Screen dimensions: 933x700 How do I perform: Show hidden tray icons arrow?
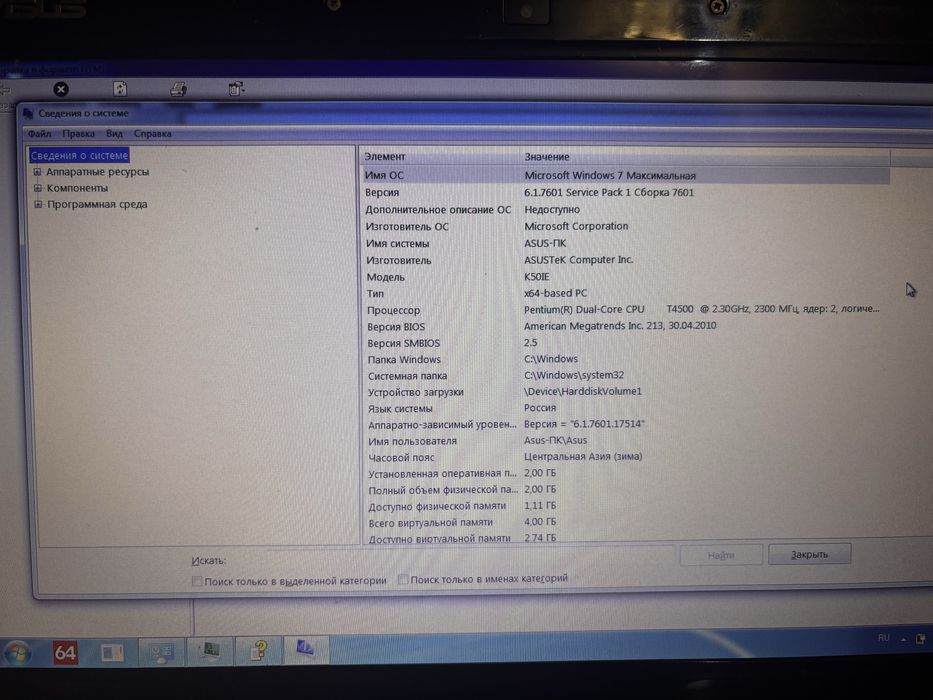(903, 639)
